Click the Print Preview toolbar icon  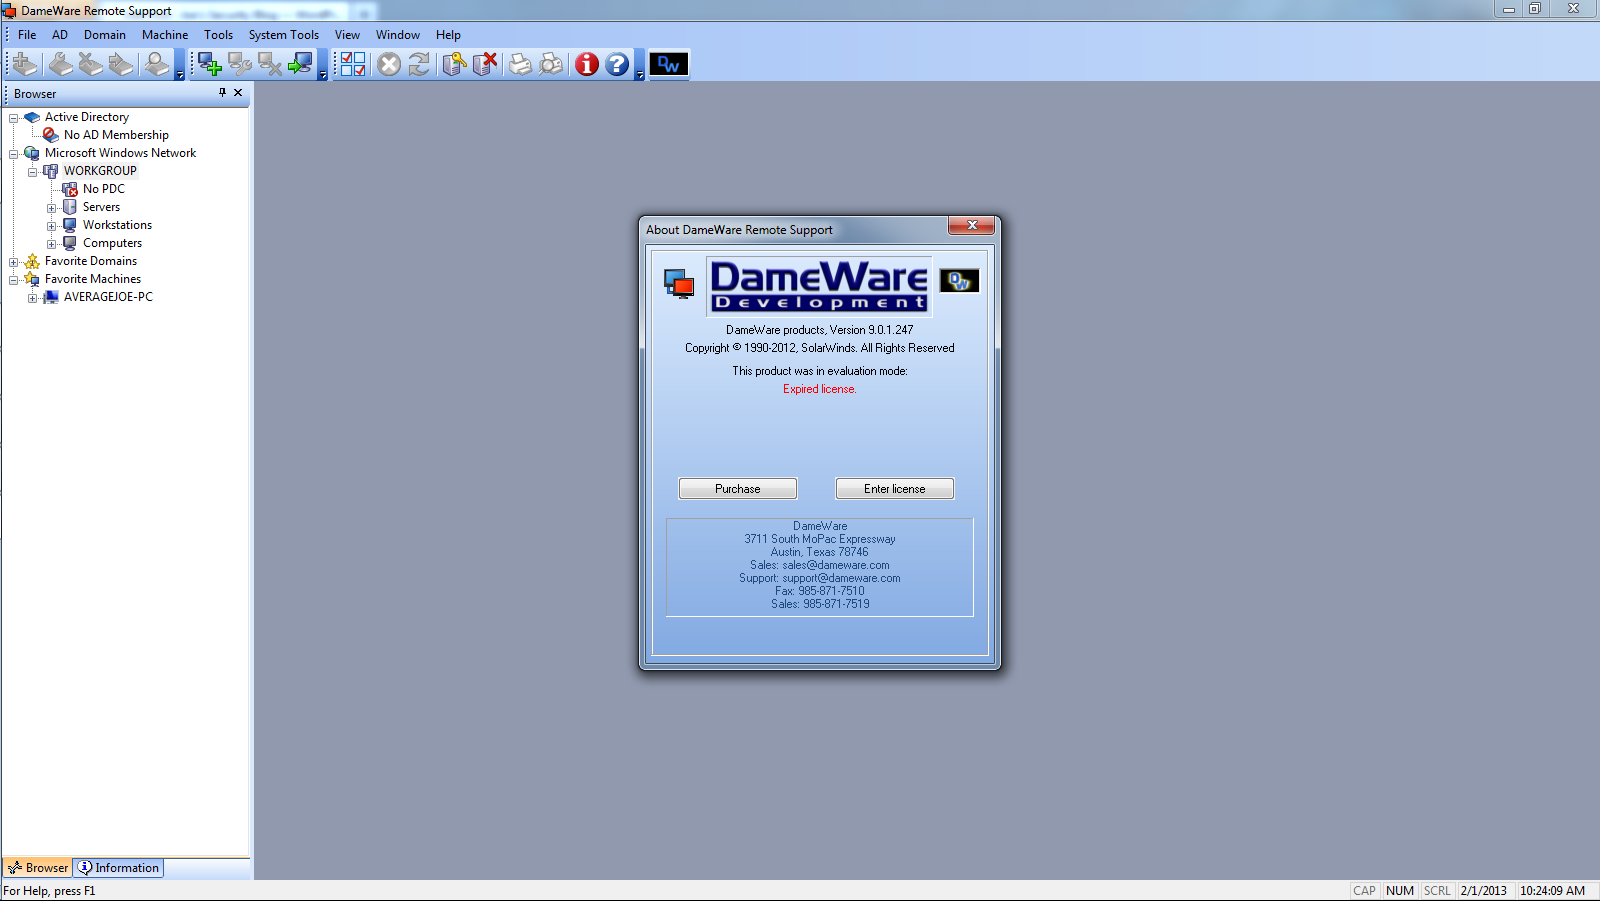point(551,65)
